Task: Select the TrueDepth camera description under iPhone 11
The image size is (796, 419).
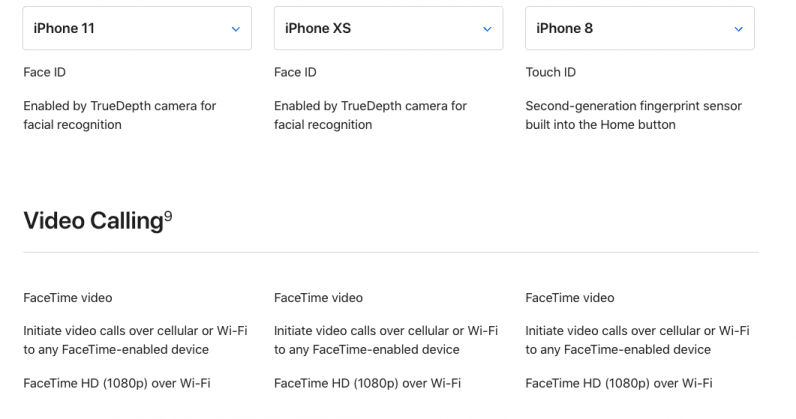Action: 119,115
